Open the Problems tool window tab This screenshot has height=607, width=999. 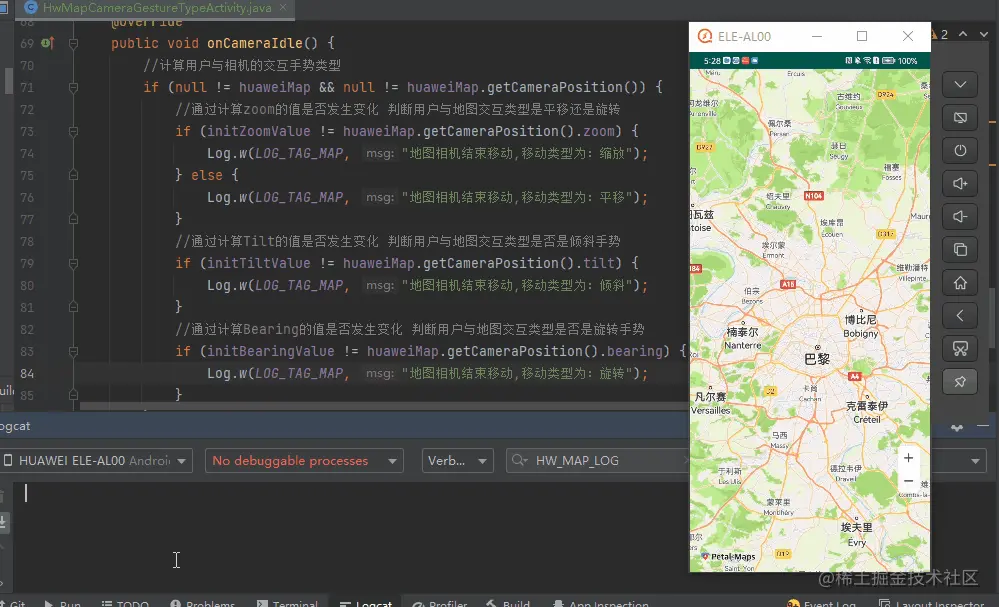[203, 603]
